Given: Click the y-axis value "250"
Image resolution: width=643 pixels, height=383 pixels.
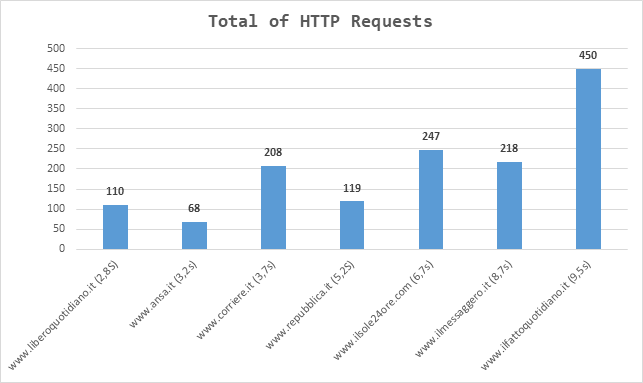Looking at the screenshot, I should (56, 148).
